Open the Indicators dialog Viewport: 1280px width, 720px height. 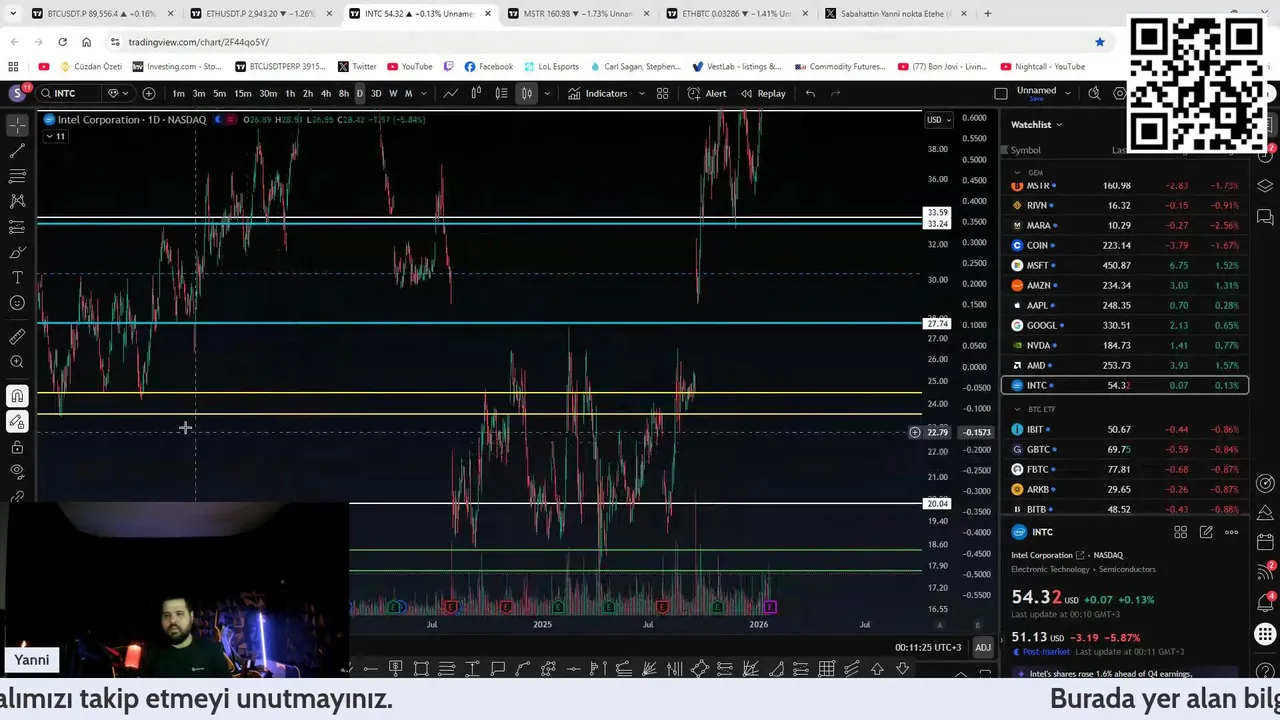(598, 93)
